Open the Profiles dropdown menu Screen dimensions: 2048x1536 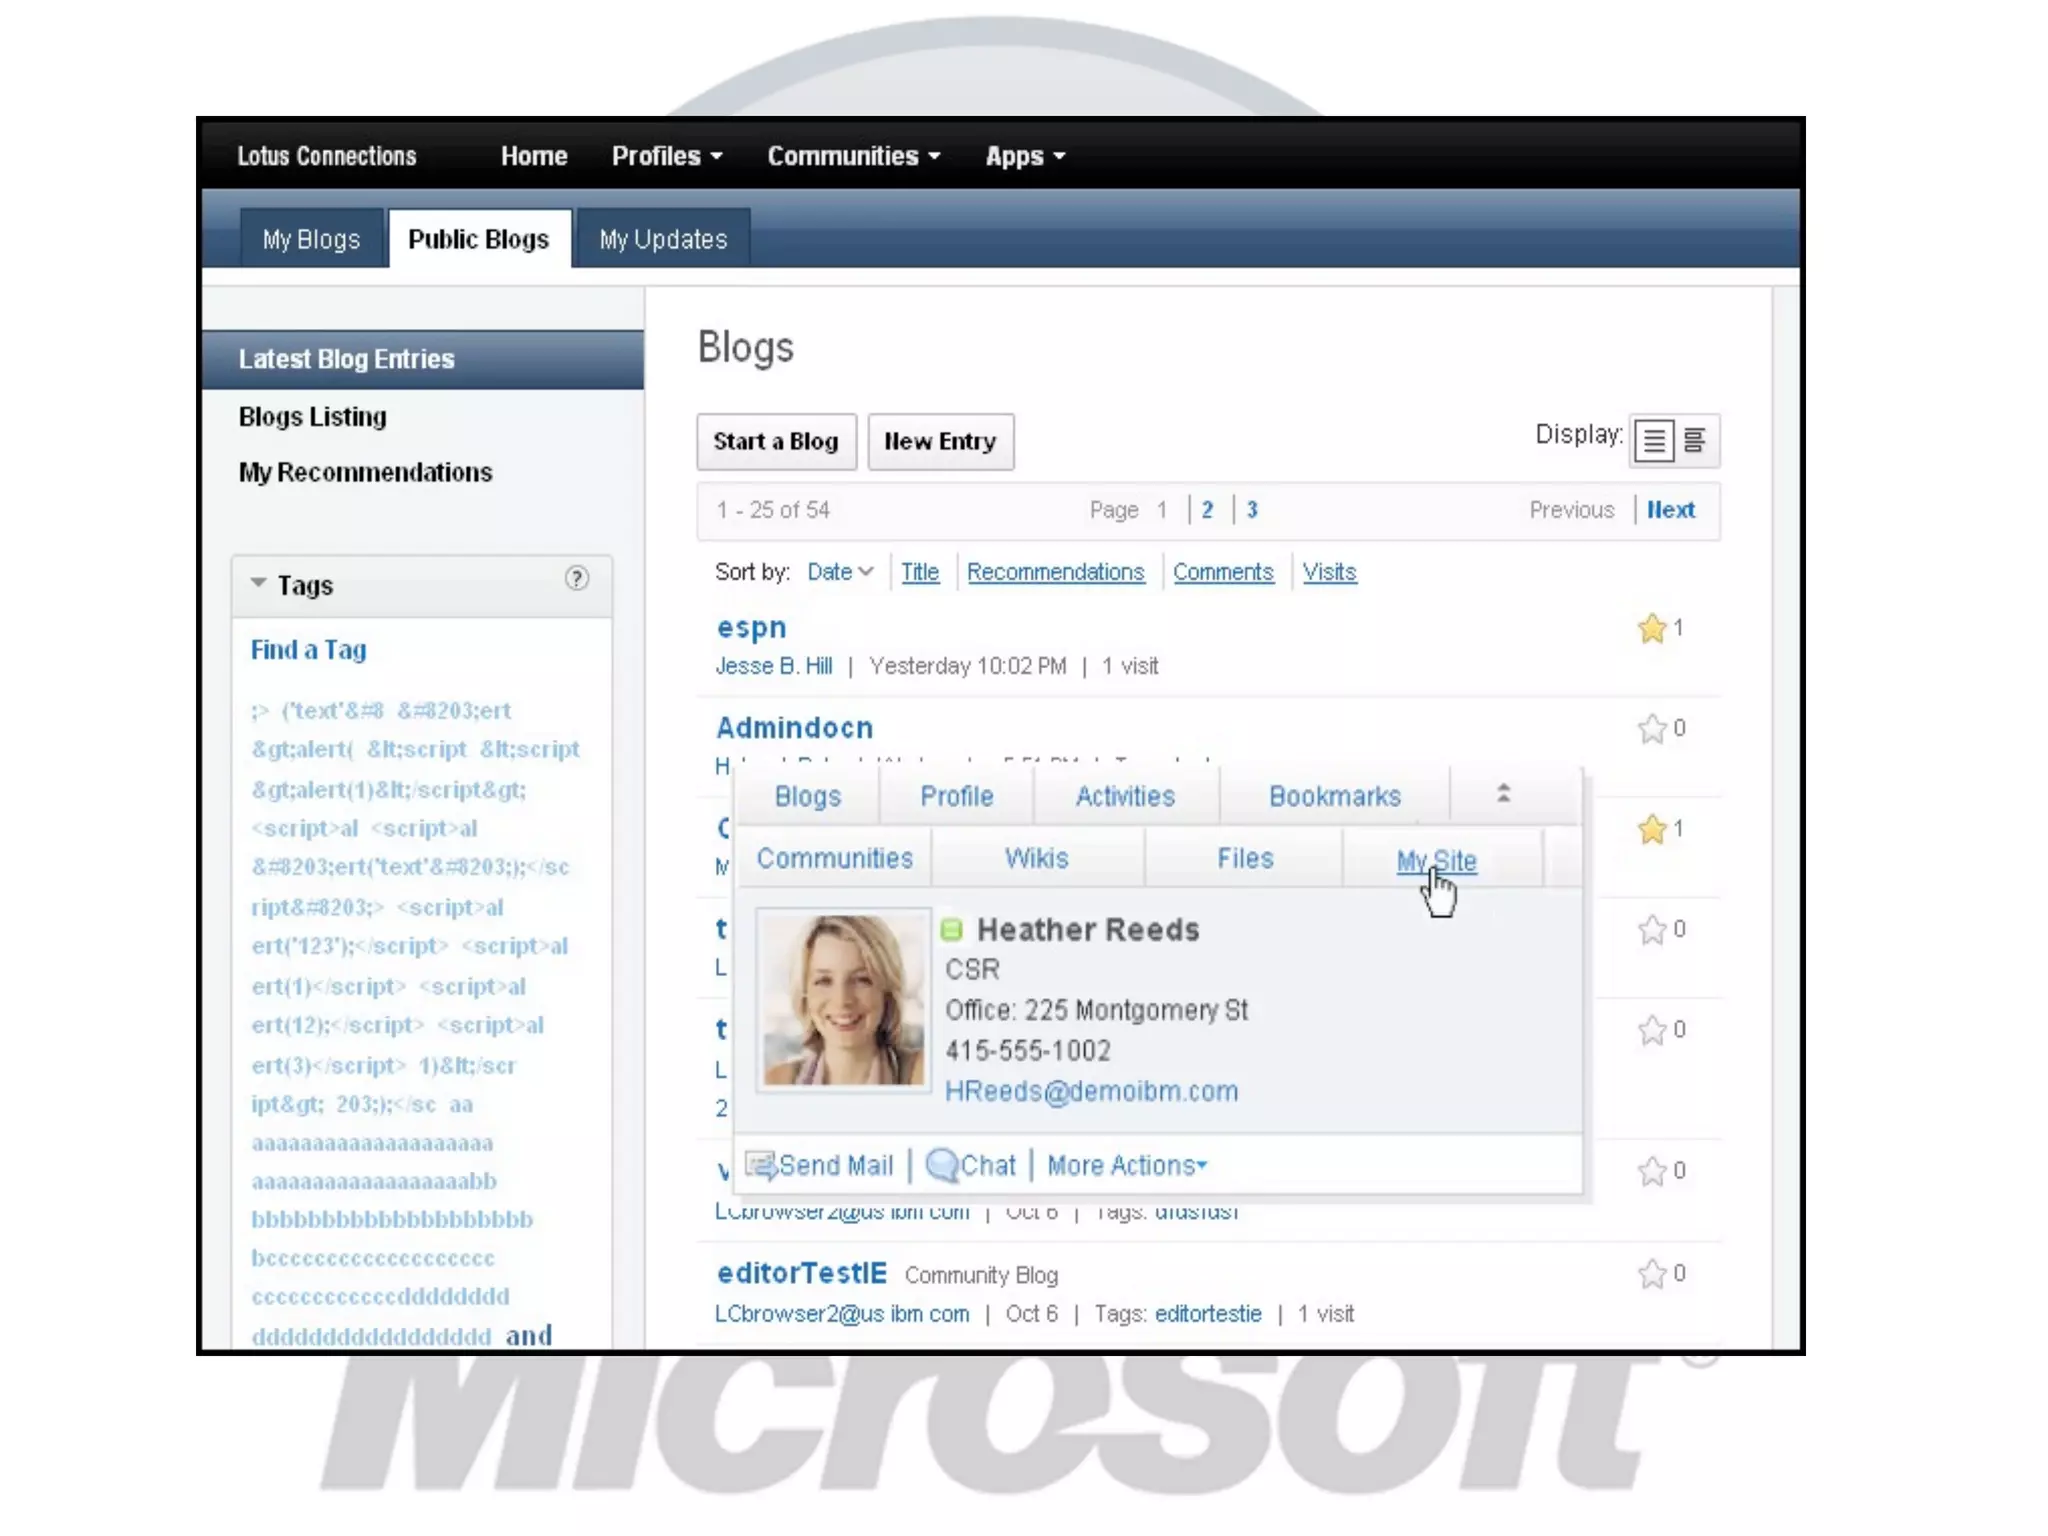tap(666, 156)
